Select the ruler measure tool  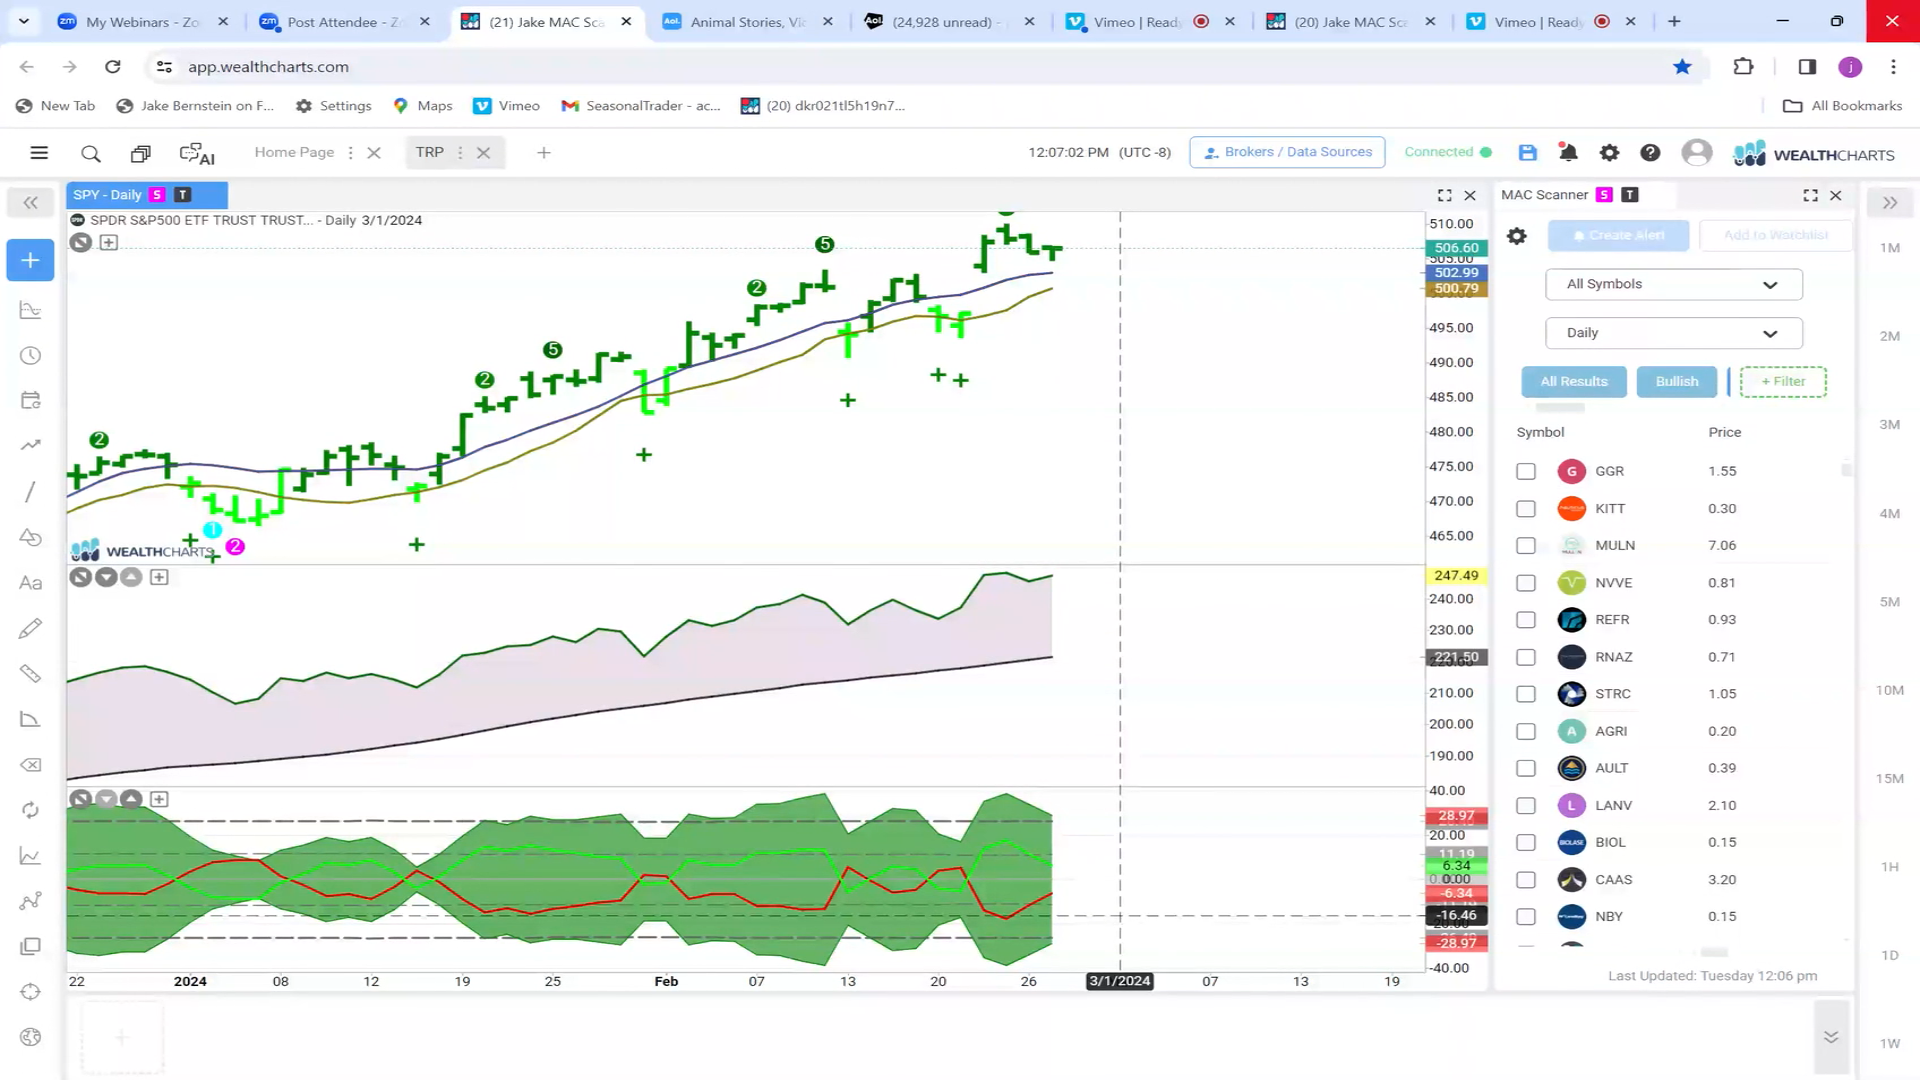[x=30, y=674]
